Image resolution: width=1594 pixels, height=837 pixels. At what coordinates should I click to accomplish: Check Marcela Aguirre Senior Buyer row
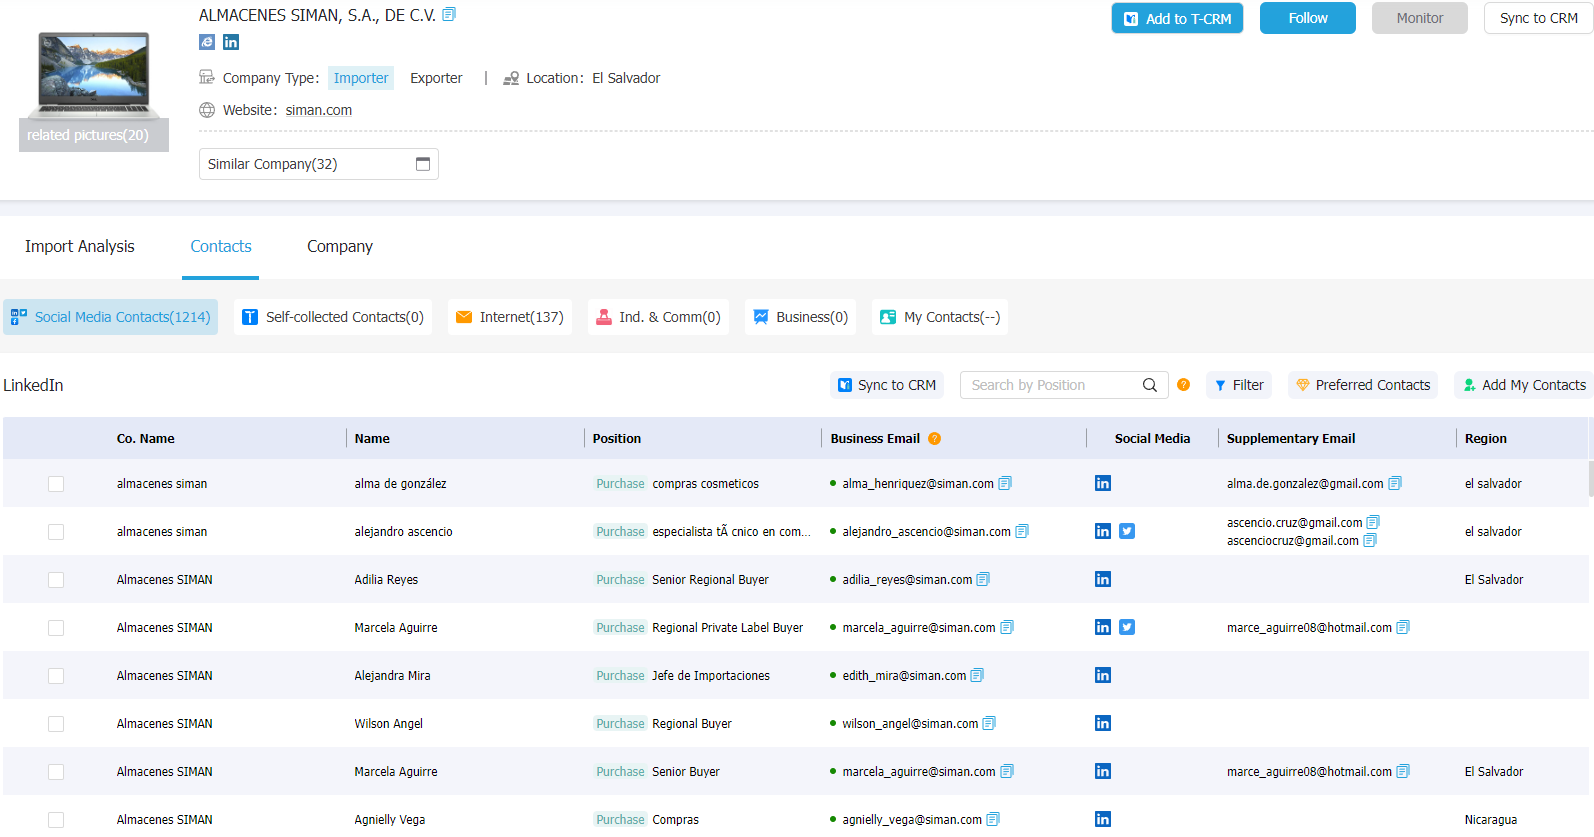(56, 772)
